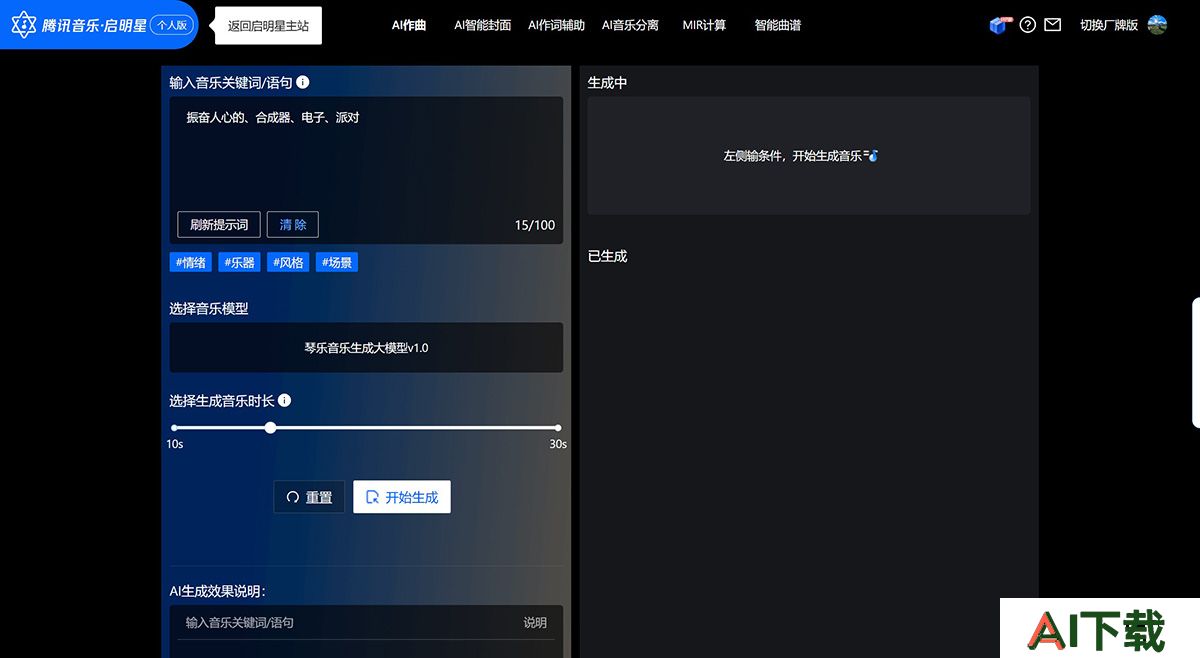
Task: Click the 已生成 heading
Action: coord(608,256)
